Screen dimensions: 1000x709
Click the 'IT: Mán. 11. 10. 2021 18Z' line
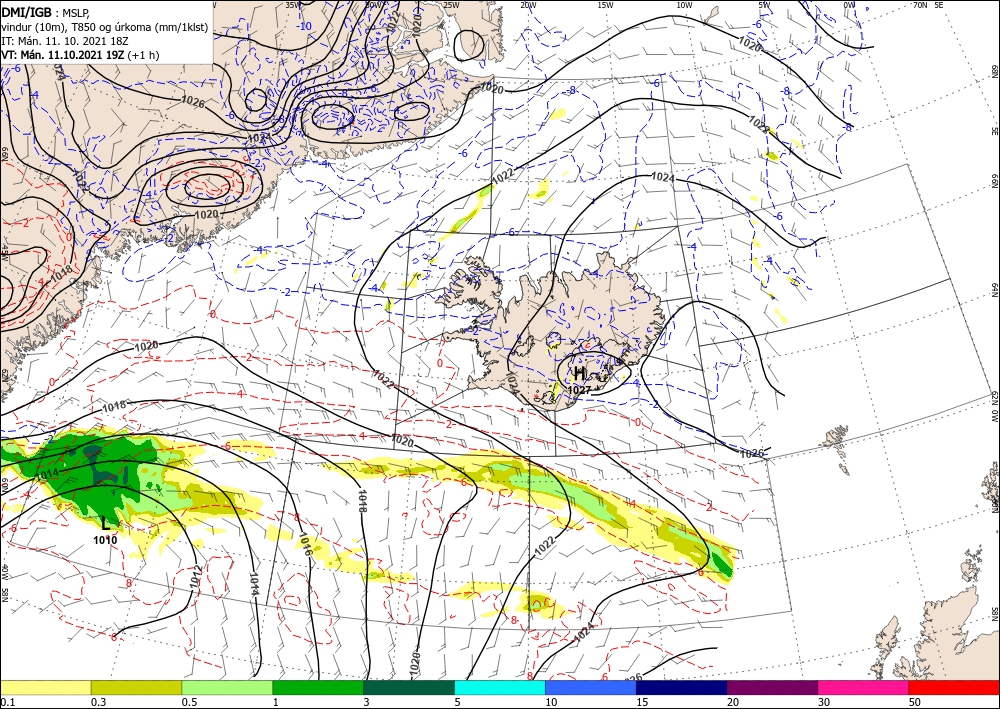tap(66, 41)
